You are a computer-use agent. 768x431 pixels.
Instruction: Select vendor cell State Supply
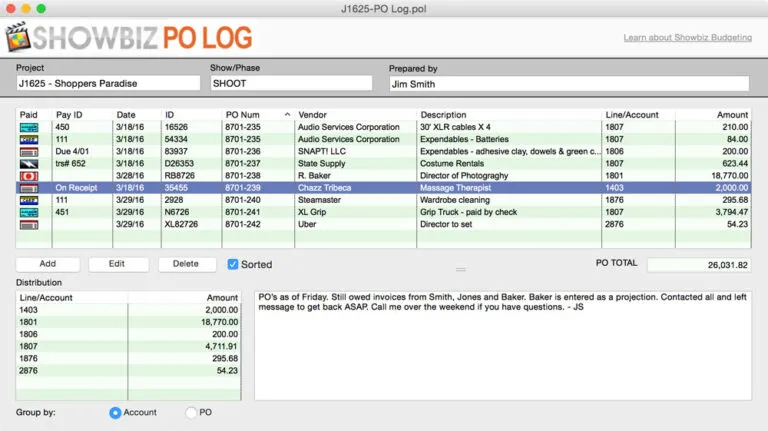tap(321, 164)
